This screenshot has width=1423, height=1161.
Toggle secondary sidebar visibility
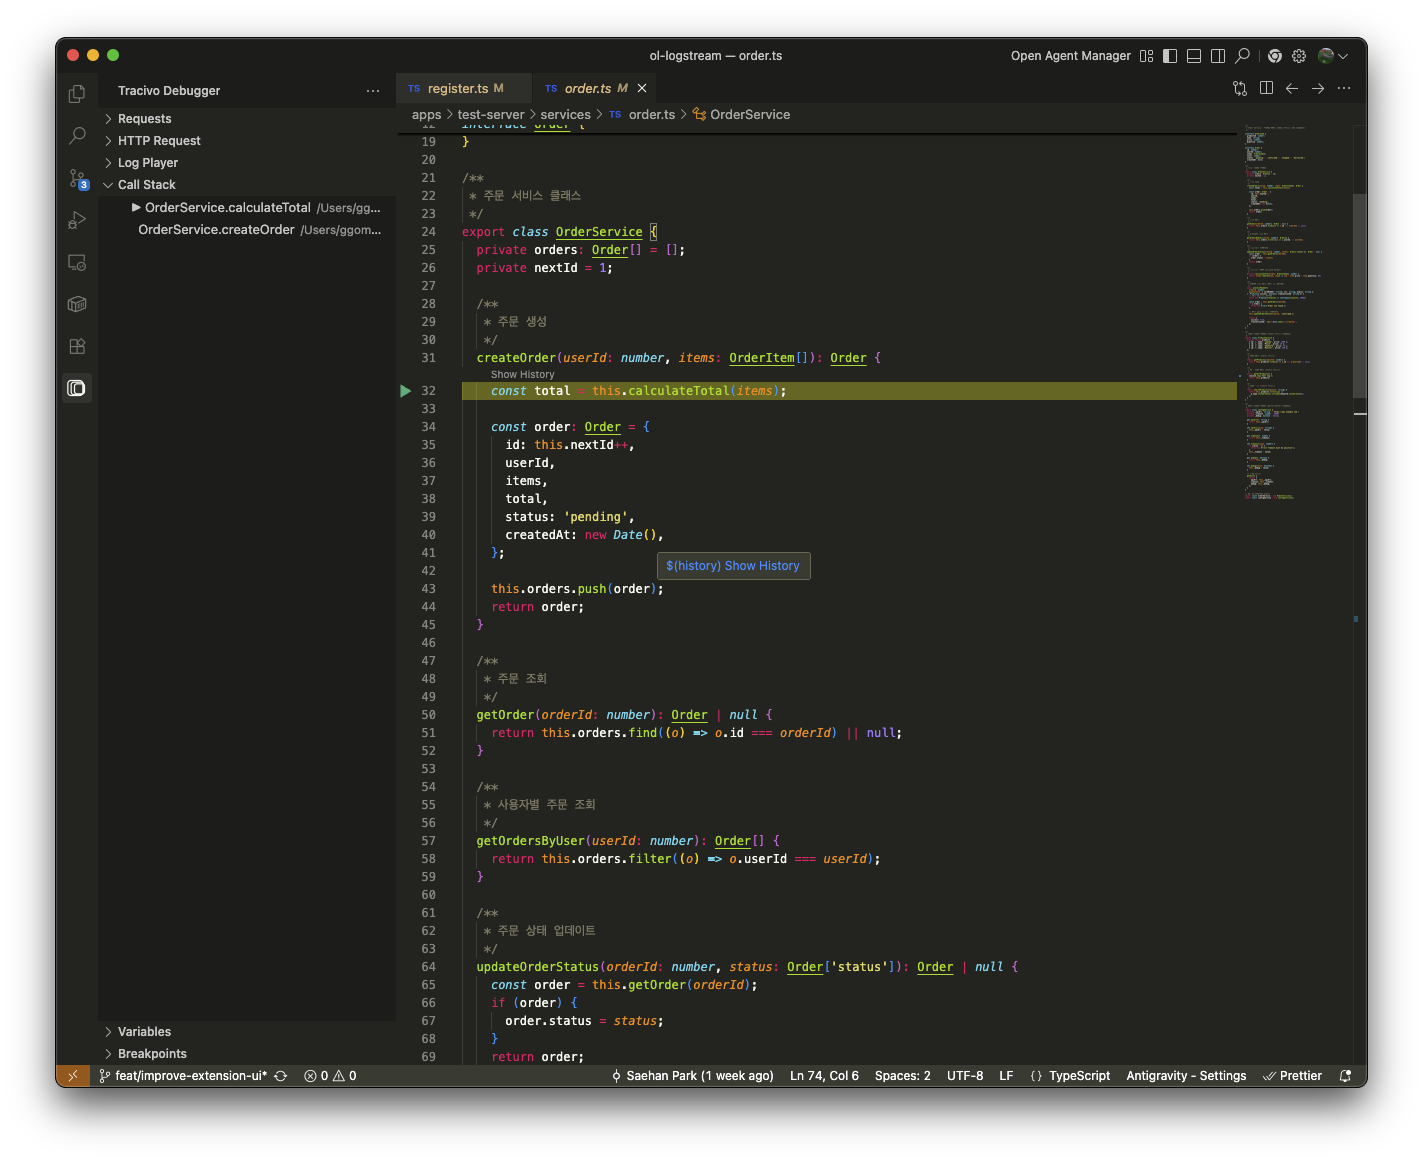point(1218,55)
